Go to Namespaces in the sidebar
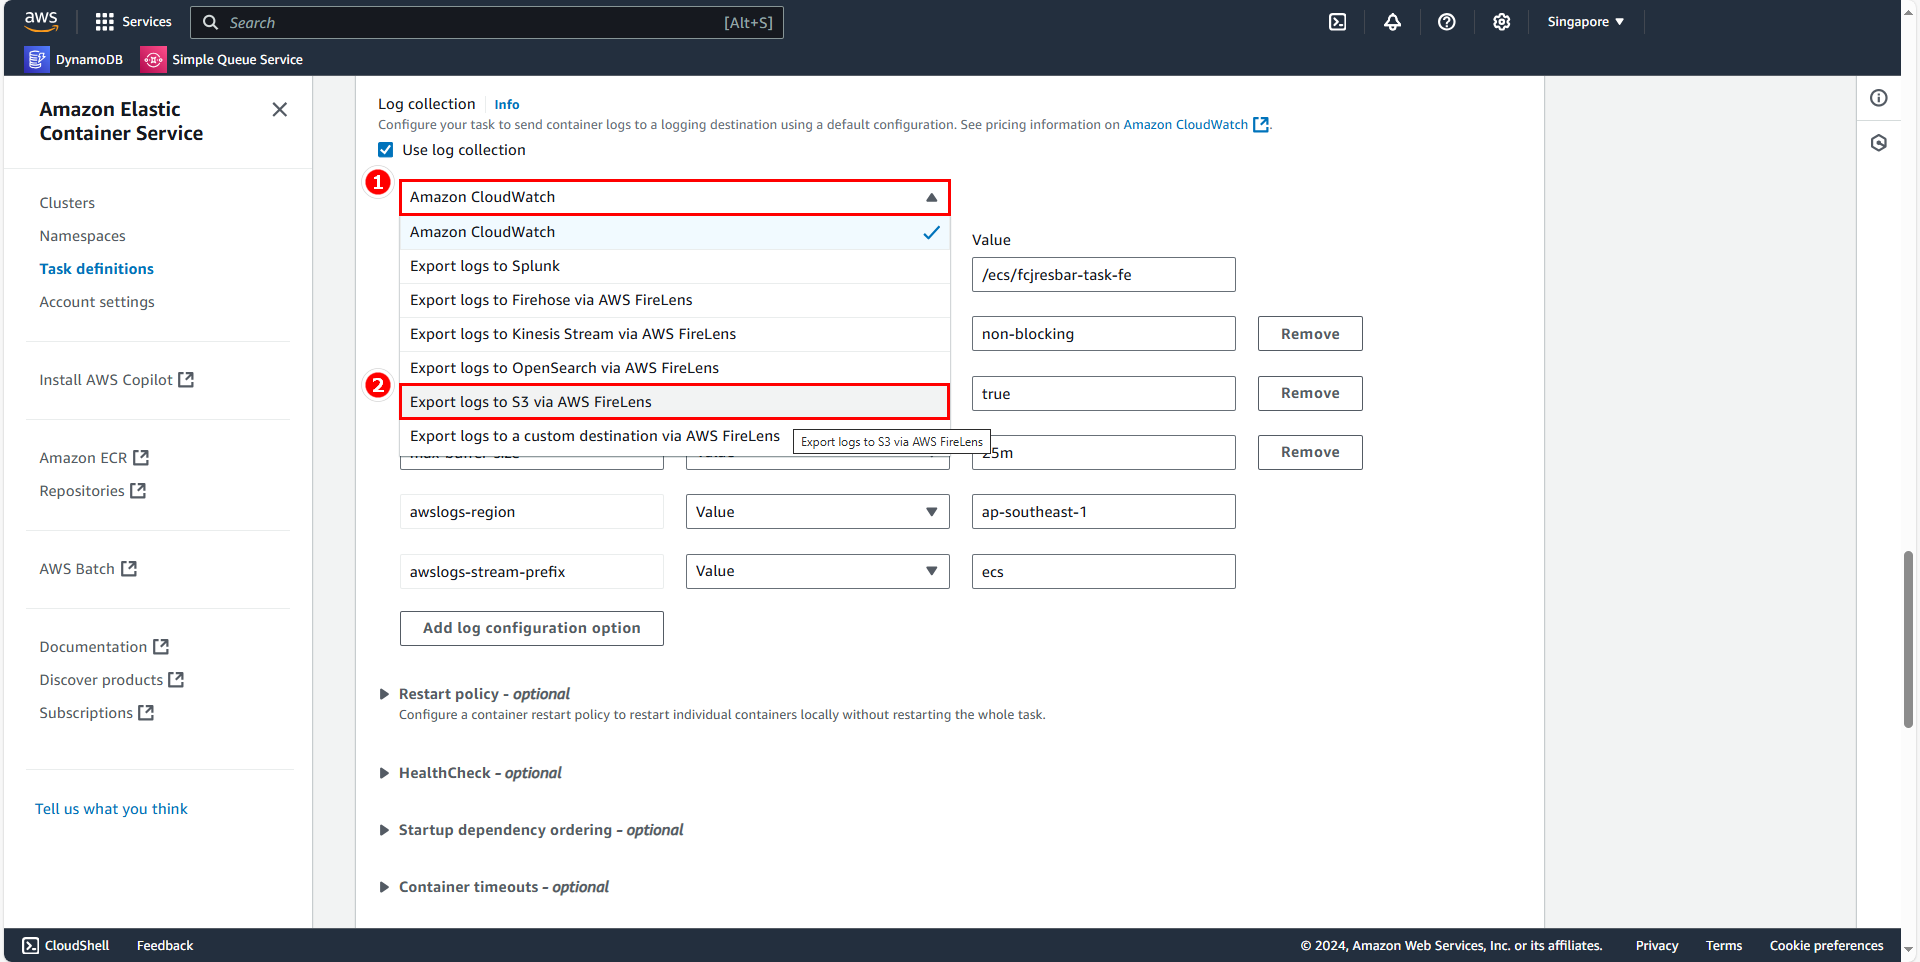The width and height of the screenshot is (1920, 962). (82, 236)
